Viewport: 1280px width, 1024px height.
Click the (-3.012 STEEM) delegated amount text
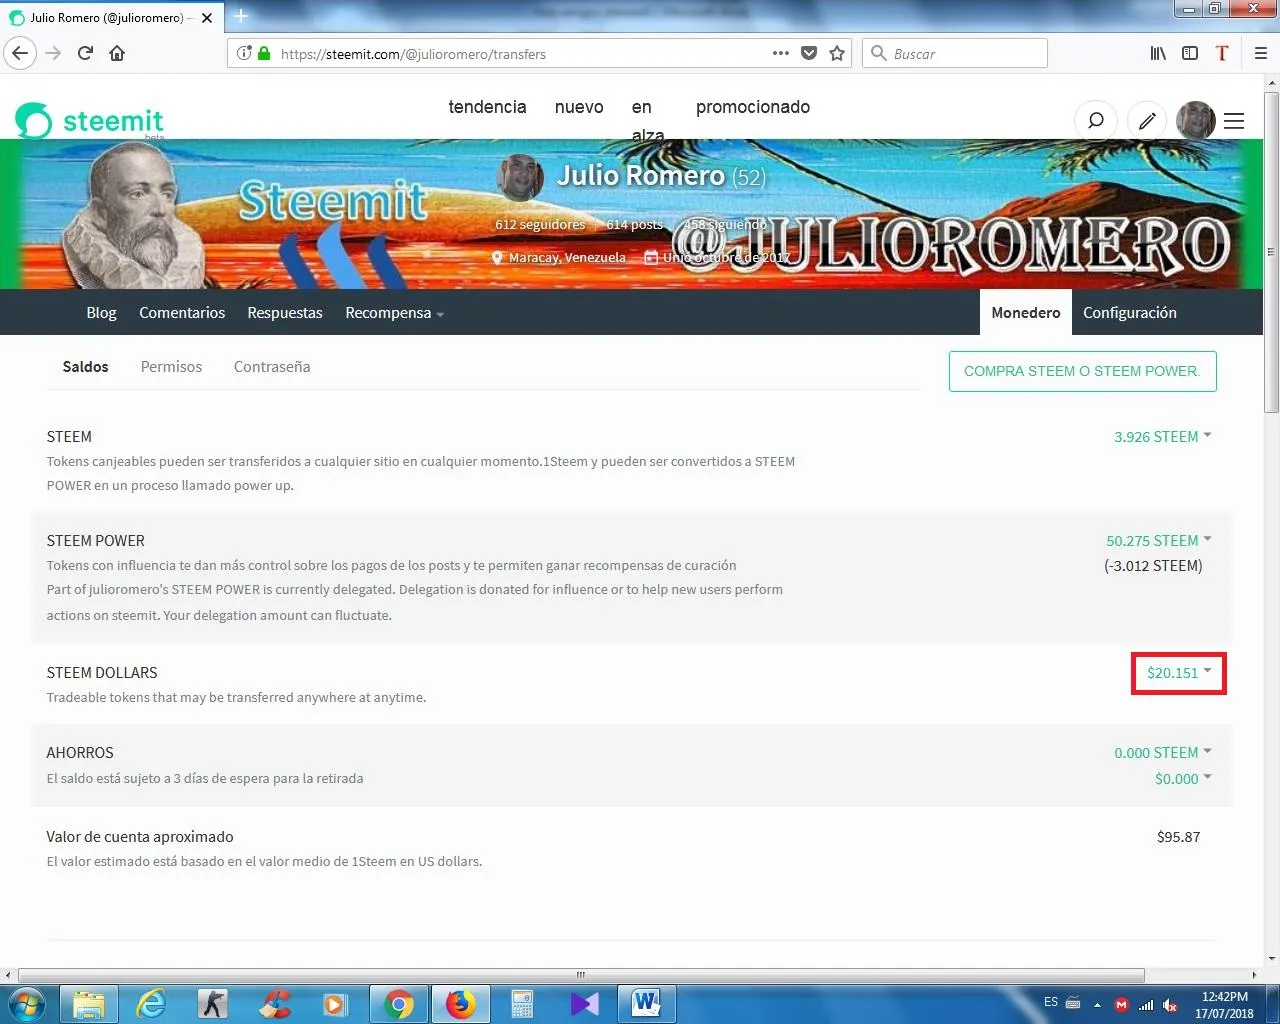pyautogui.click(x=1153, y=566)
